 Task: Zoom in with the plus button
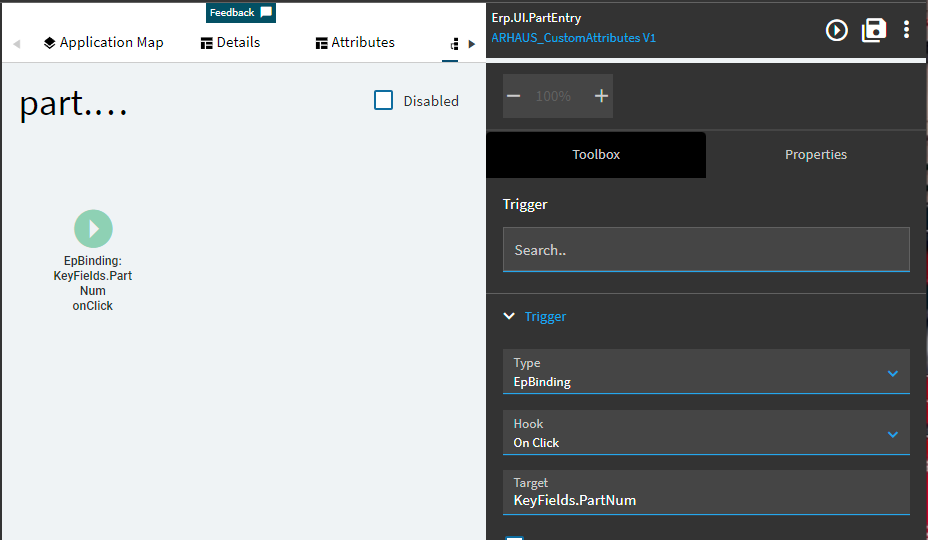click(601, 96)
